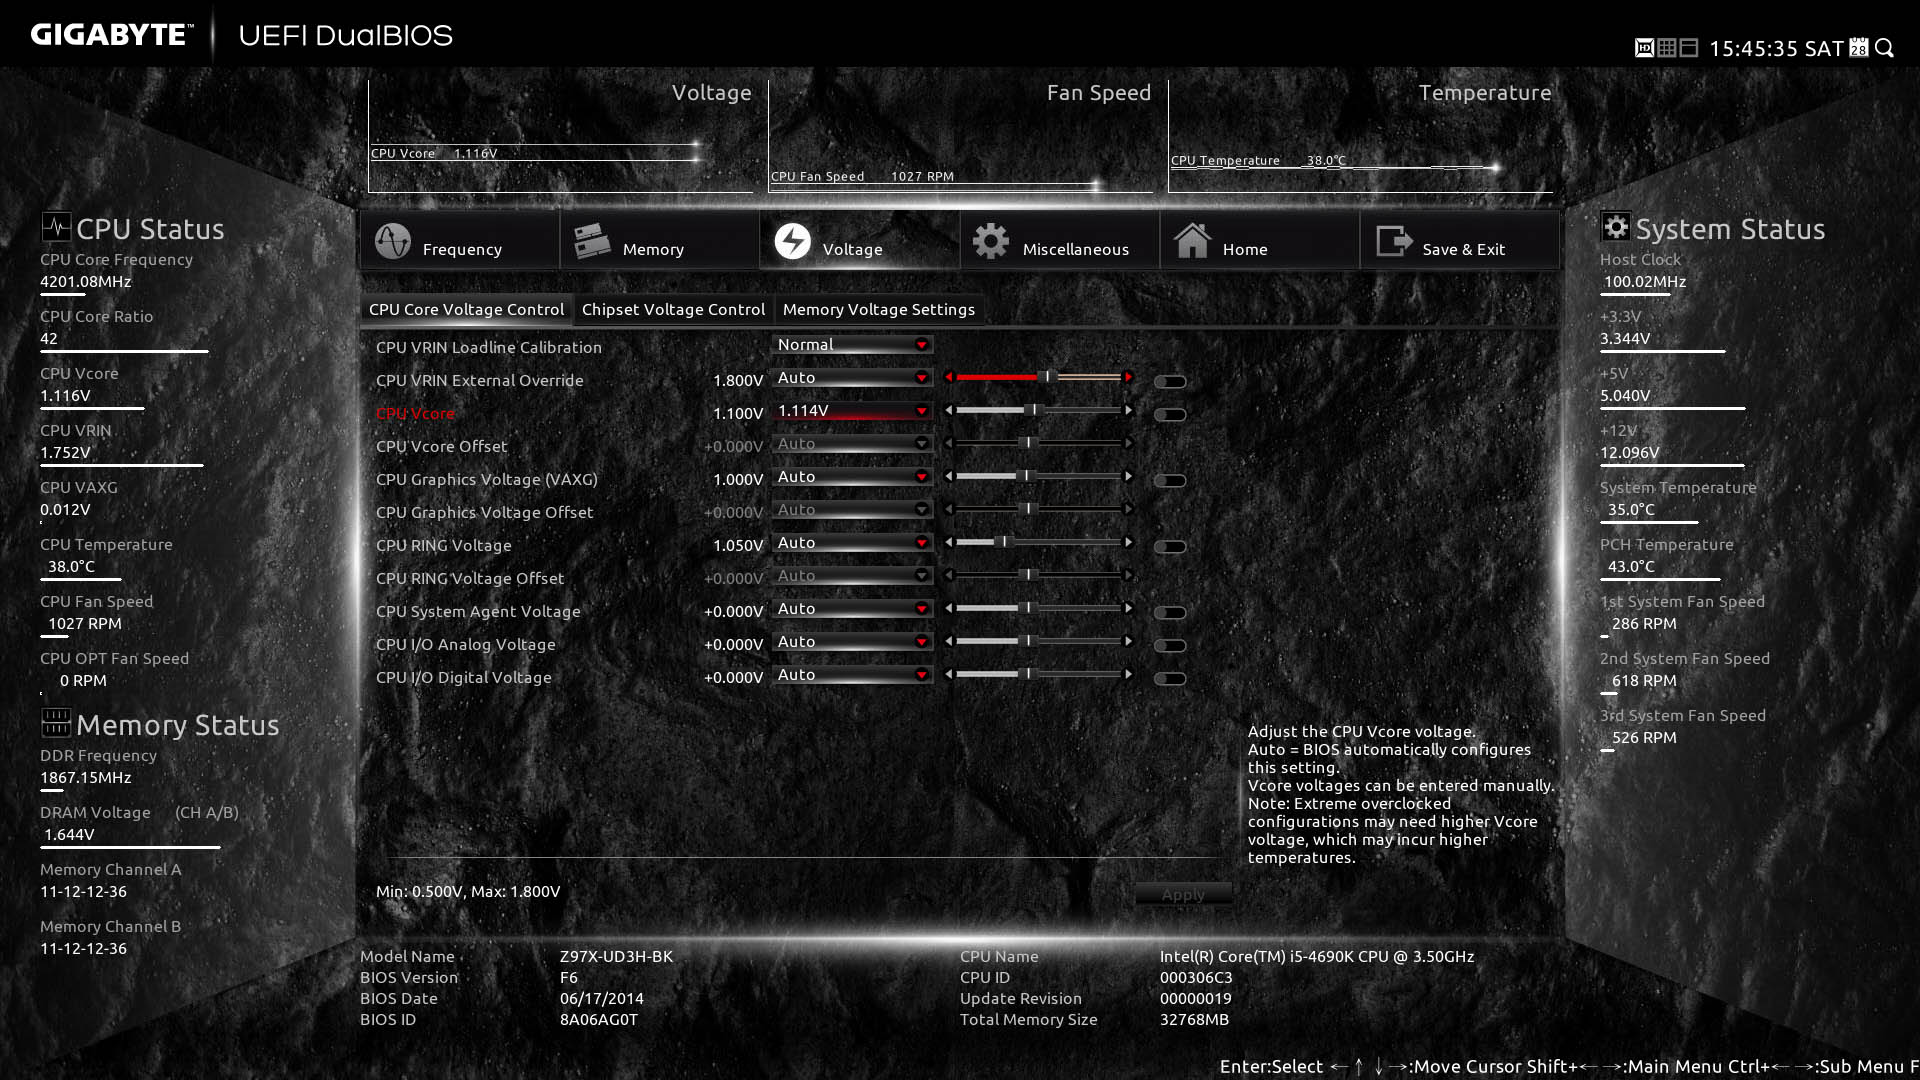Open the magnifier search icon top right
This screenshot has height=1080, width=1920.
click(1886, 47)
